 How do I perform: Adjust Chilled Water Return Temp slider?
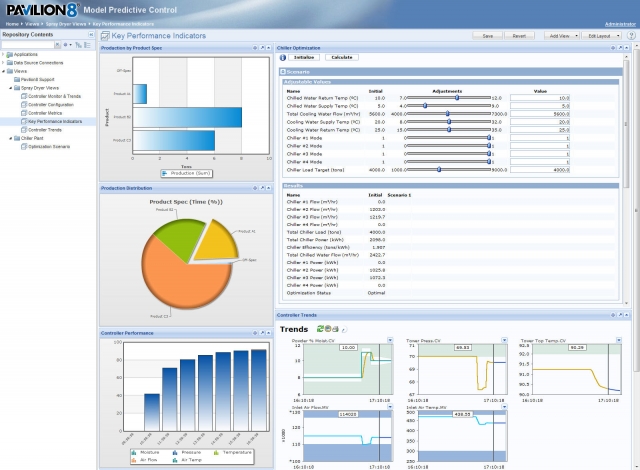(x=457, y=98)
